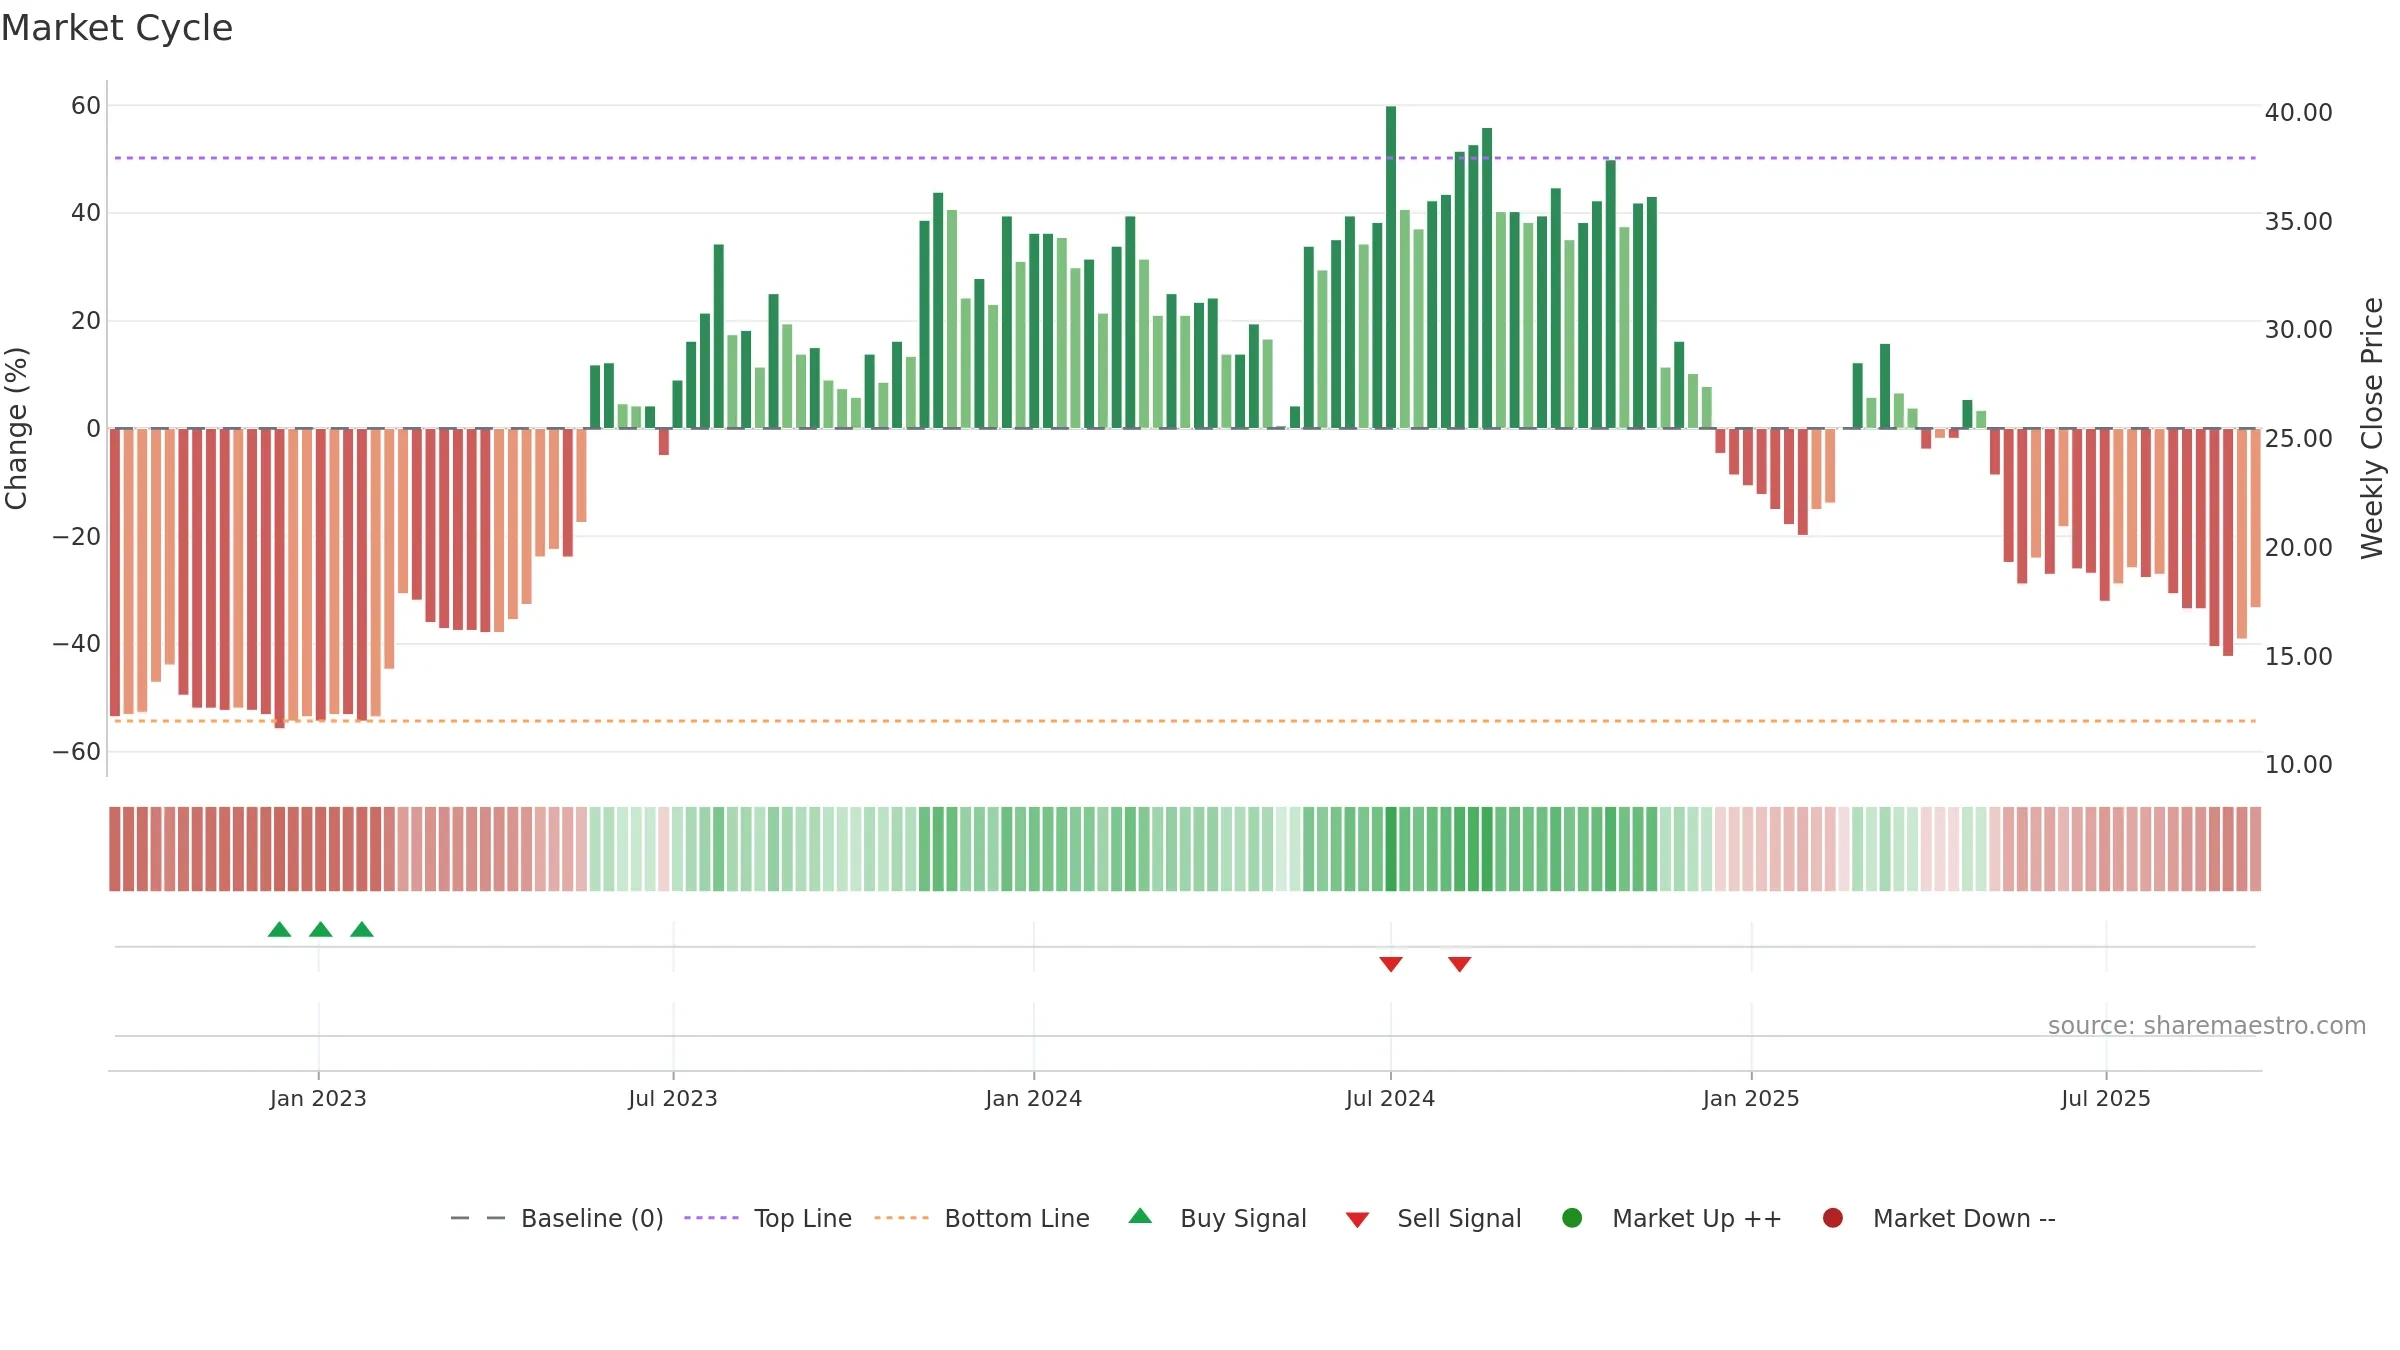
Task: Select the third buy signal triangle
Action: click(362, 930)
